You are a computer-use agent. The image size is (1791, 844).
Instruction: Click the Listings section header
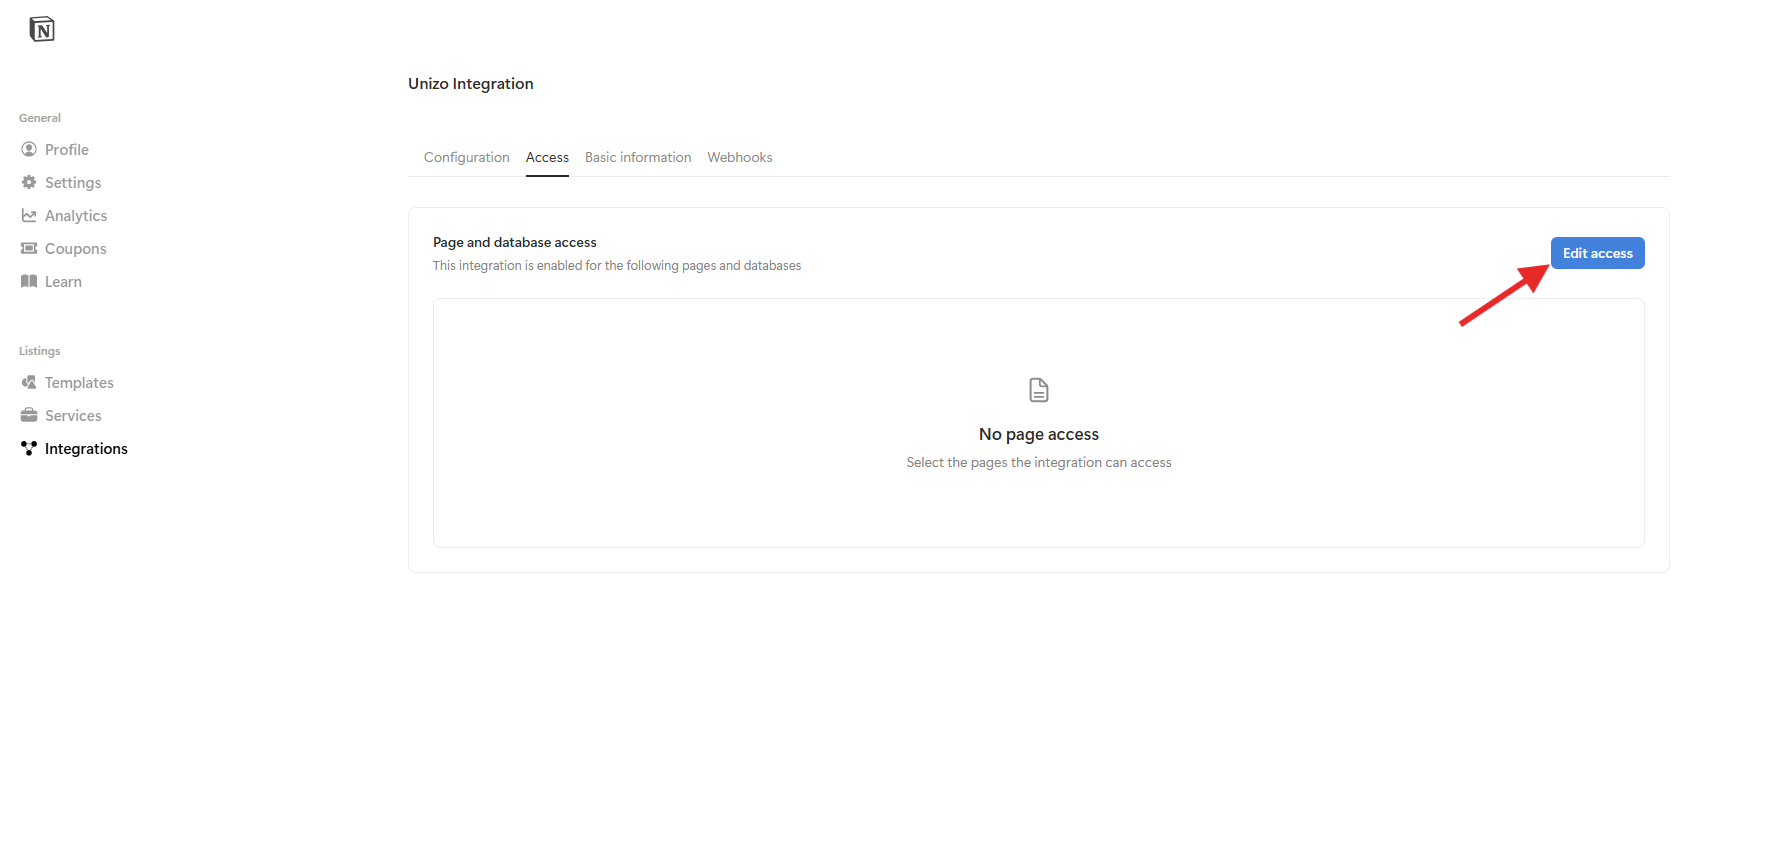(x=40, y=351)
